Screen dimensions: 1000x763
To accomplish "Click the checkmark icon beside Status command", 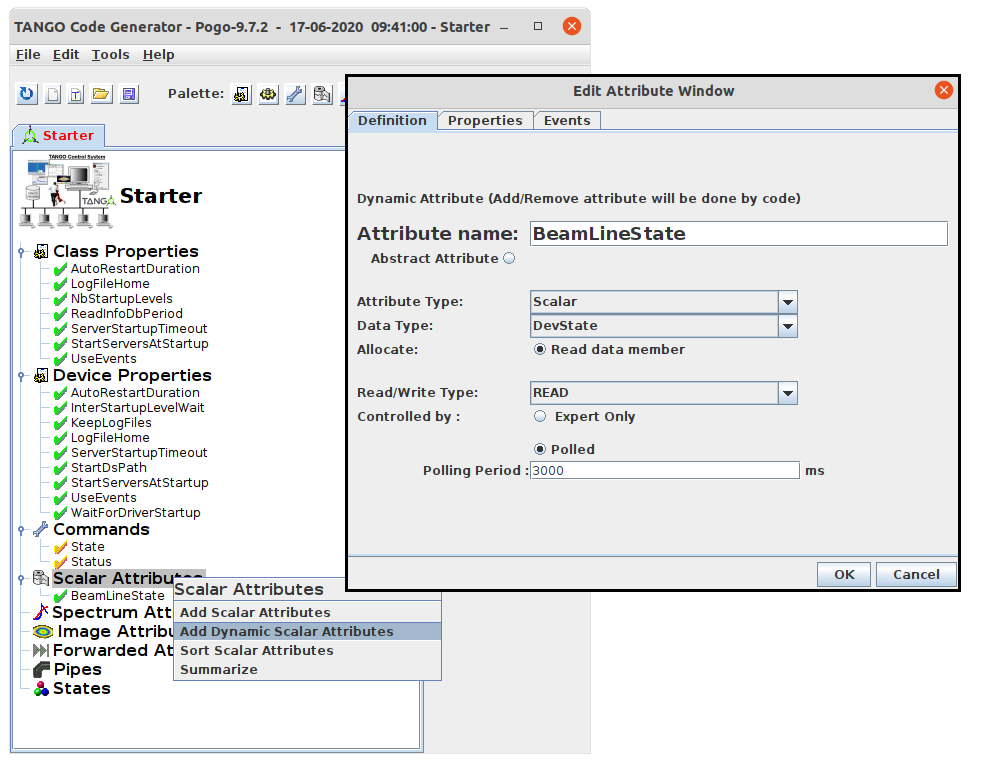I will click(x=61, y=562).
